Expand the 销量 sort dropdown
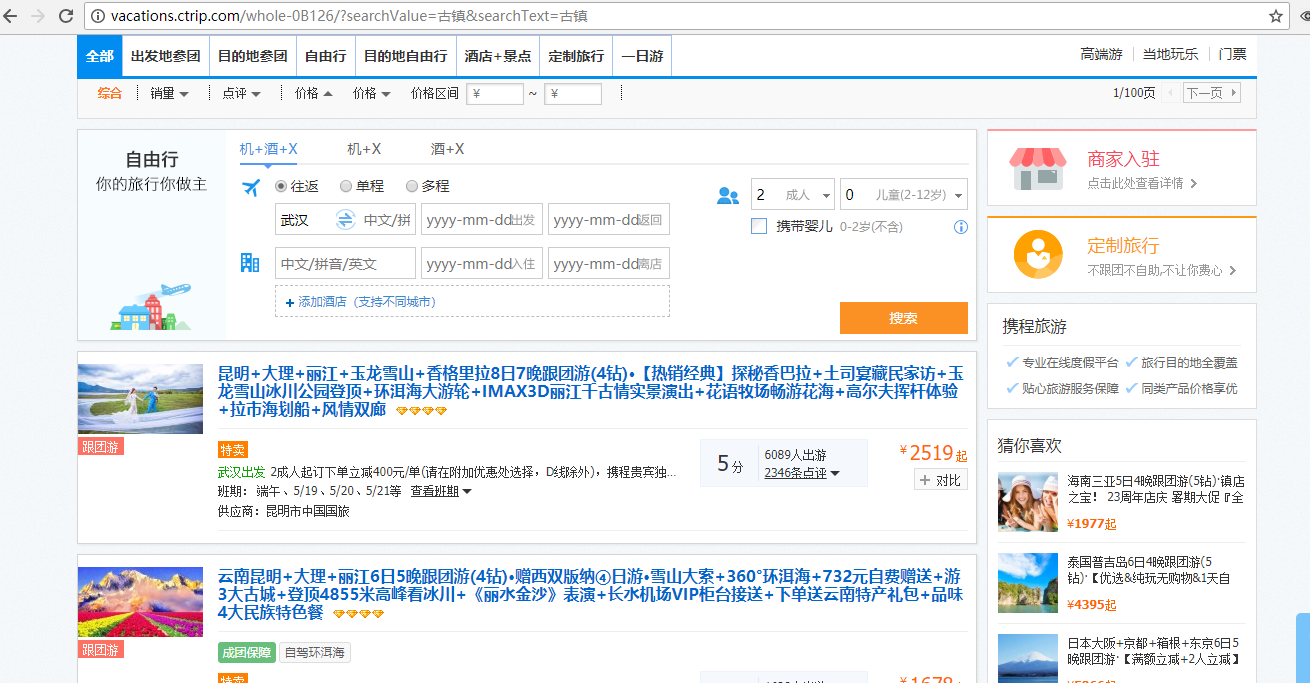 click(x=169, y=93)
